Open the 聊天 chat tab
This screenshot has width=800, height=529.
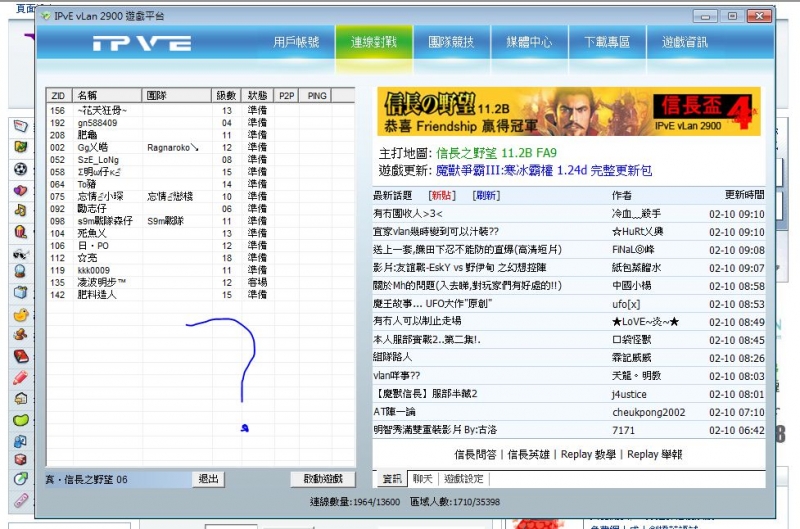pyautogui.click(x=422, y=478)
